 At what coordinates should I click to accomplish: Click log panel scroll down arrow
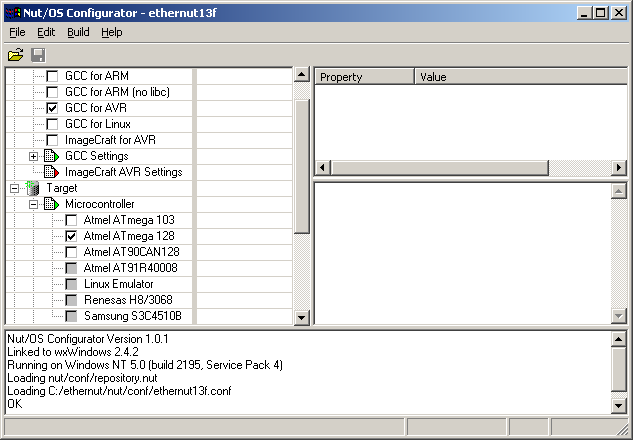(618, 405)
